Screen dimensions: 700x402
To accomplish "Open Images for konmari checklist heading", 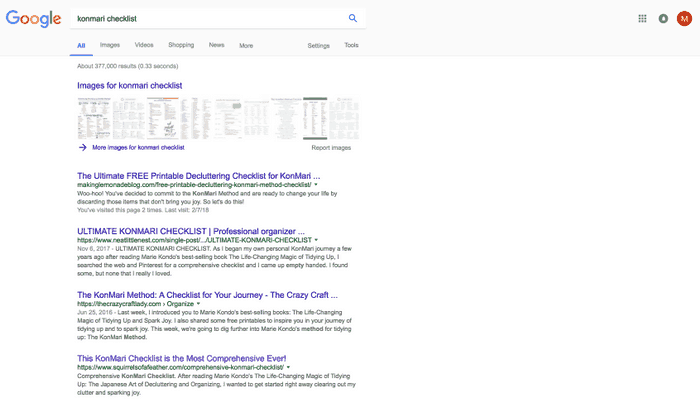I will tap(129, 85).
